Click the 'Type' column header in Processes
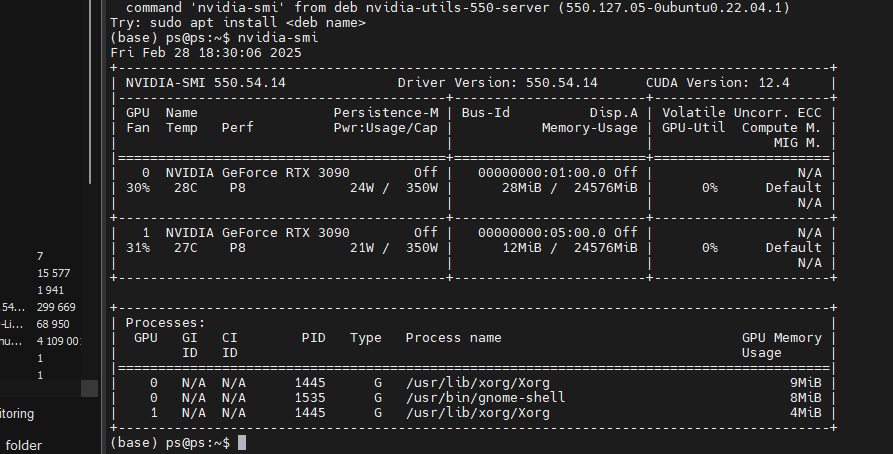Screen dimensions: 893x454 click(x=366, y=338)
